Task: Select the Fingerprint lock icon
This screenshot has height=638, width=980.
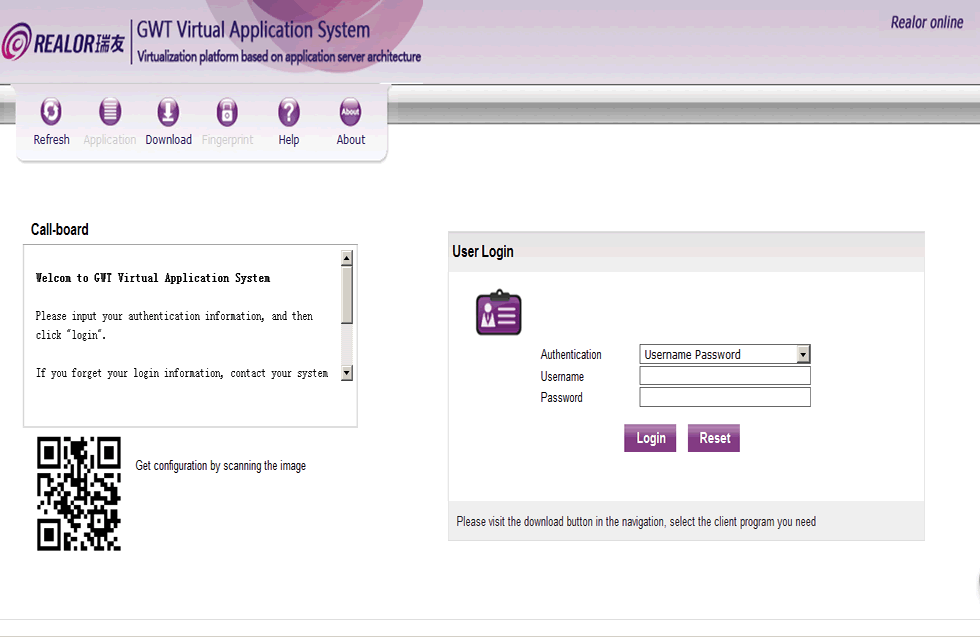Action: coord(227,111)
